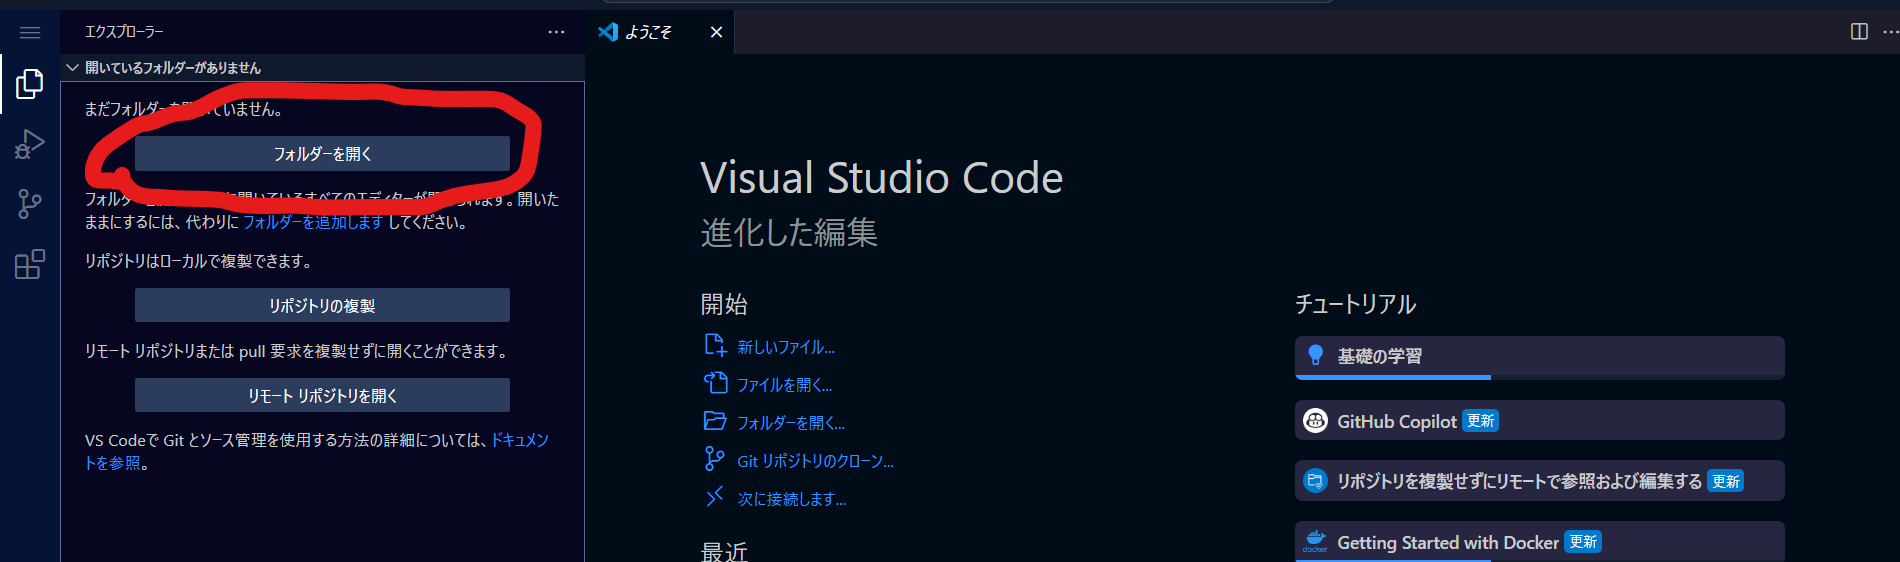Click the lightbulb icon on 基礎の学習
The width and height of the screenshot is (1900, 562).
pos(1315,355)
